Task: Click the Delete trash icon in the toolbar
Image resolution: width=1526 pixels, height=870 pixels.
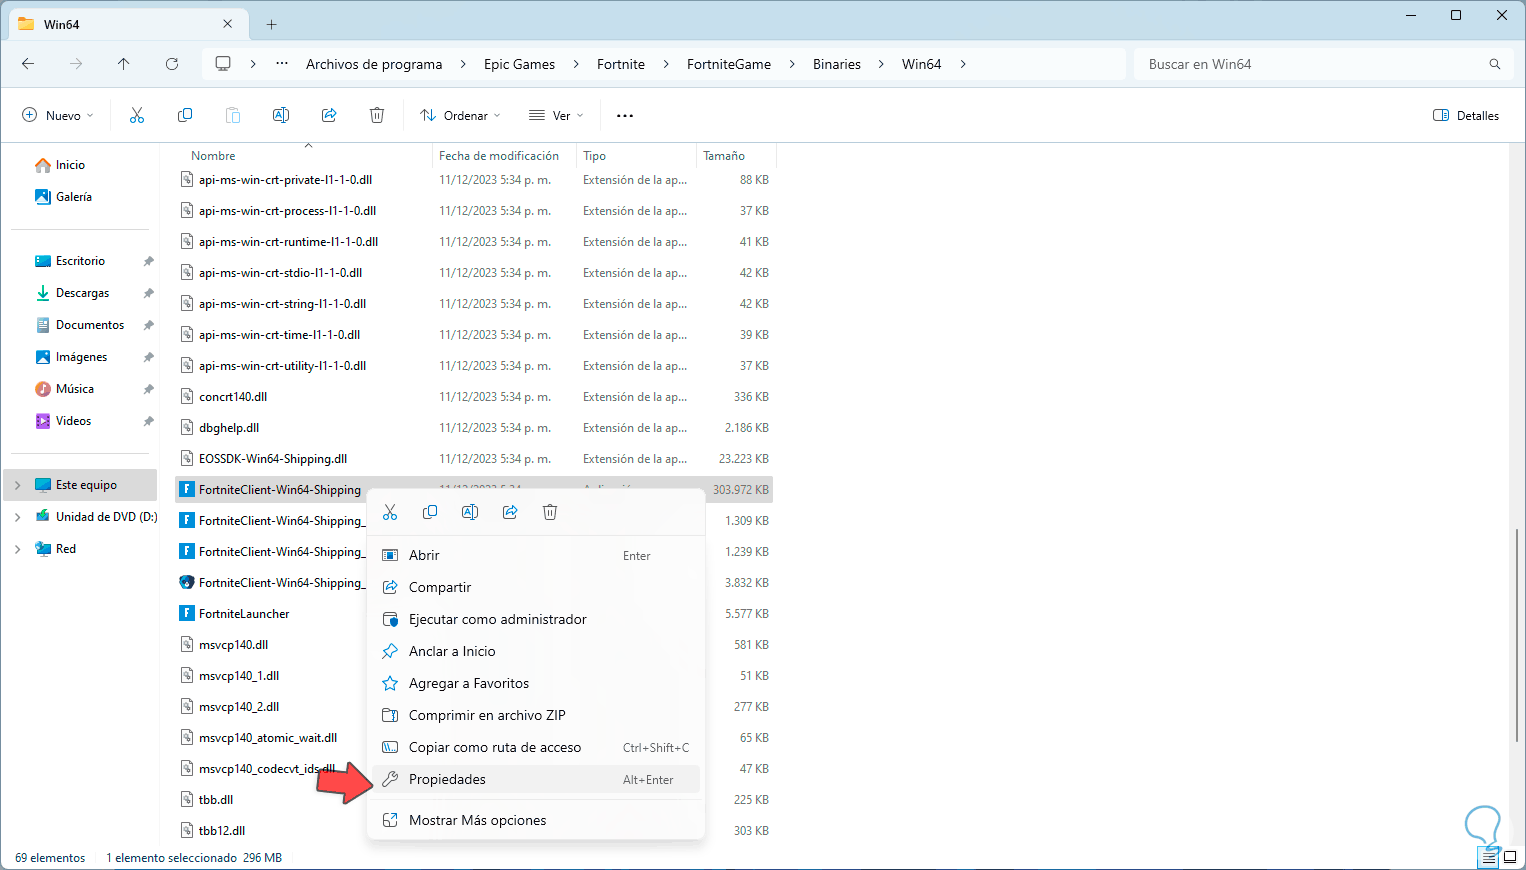Action: 377,116
